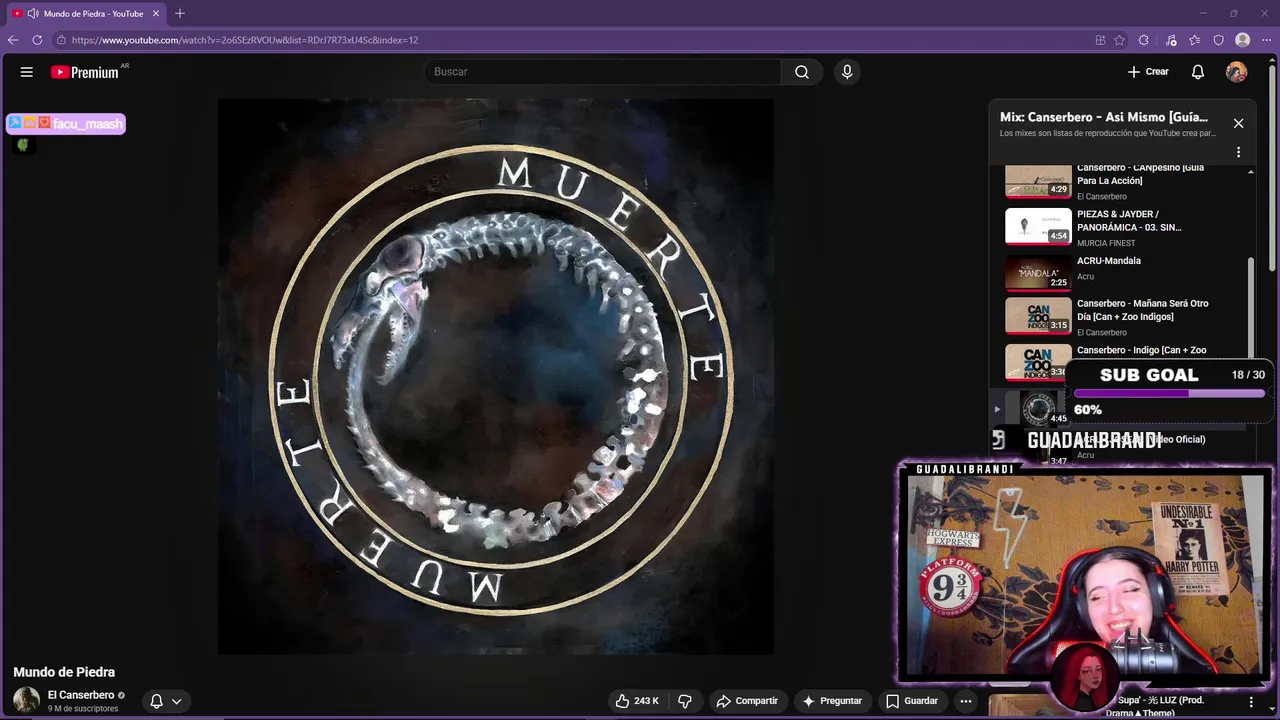Open the browser profile avatar
This screenshot has width=1280, height=720.
coord(1242,40)
